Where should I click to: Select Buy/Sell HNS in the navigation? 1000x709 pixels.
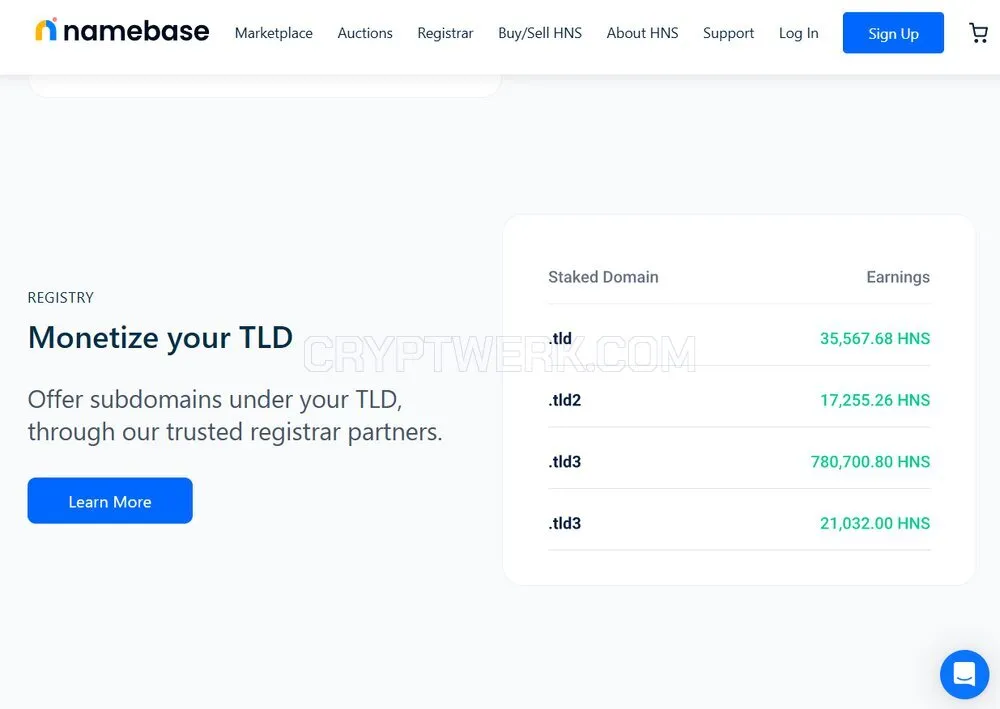click(x=540, y=33)
